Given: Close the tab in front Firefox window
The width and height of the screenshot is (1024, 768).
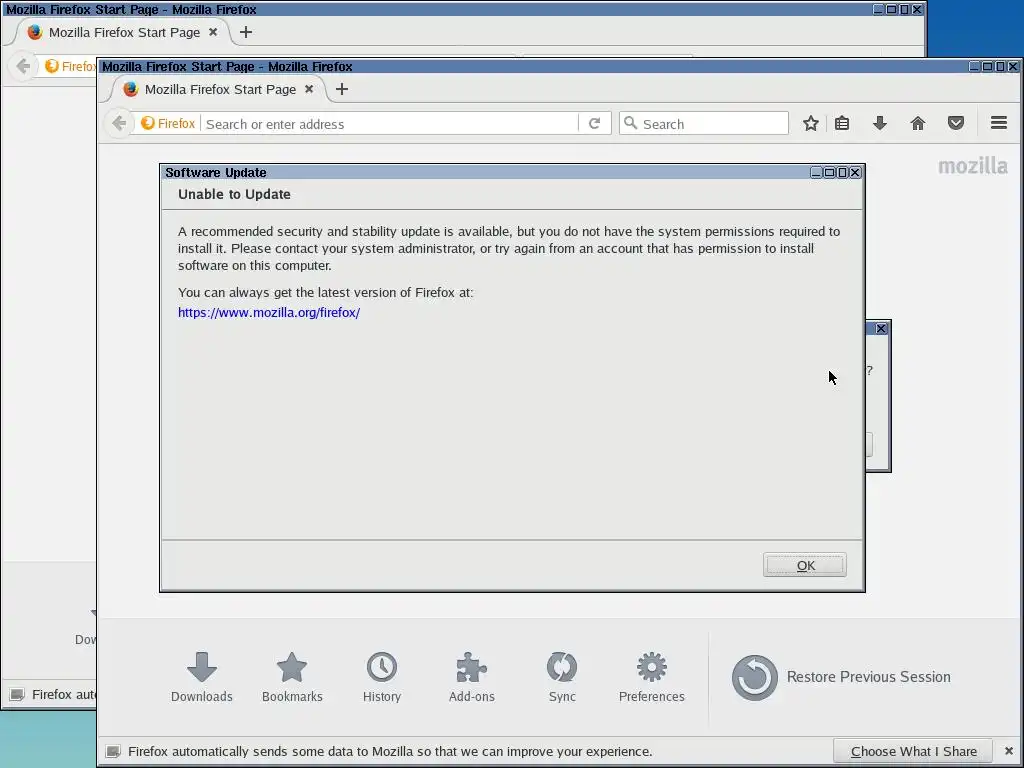Looking at the screenshot, I should [309, 89].
